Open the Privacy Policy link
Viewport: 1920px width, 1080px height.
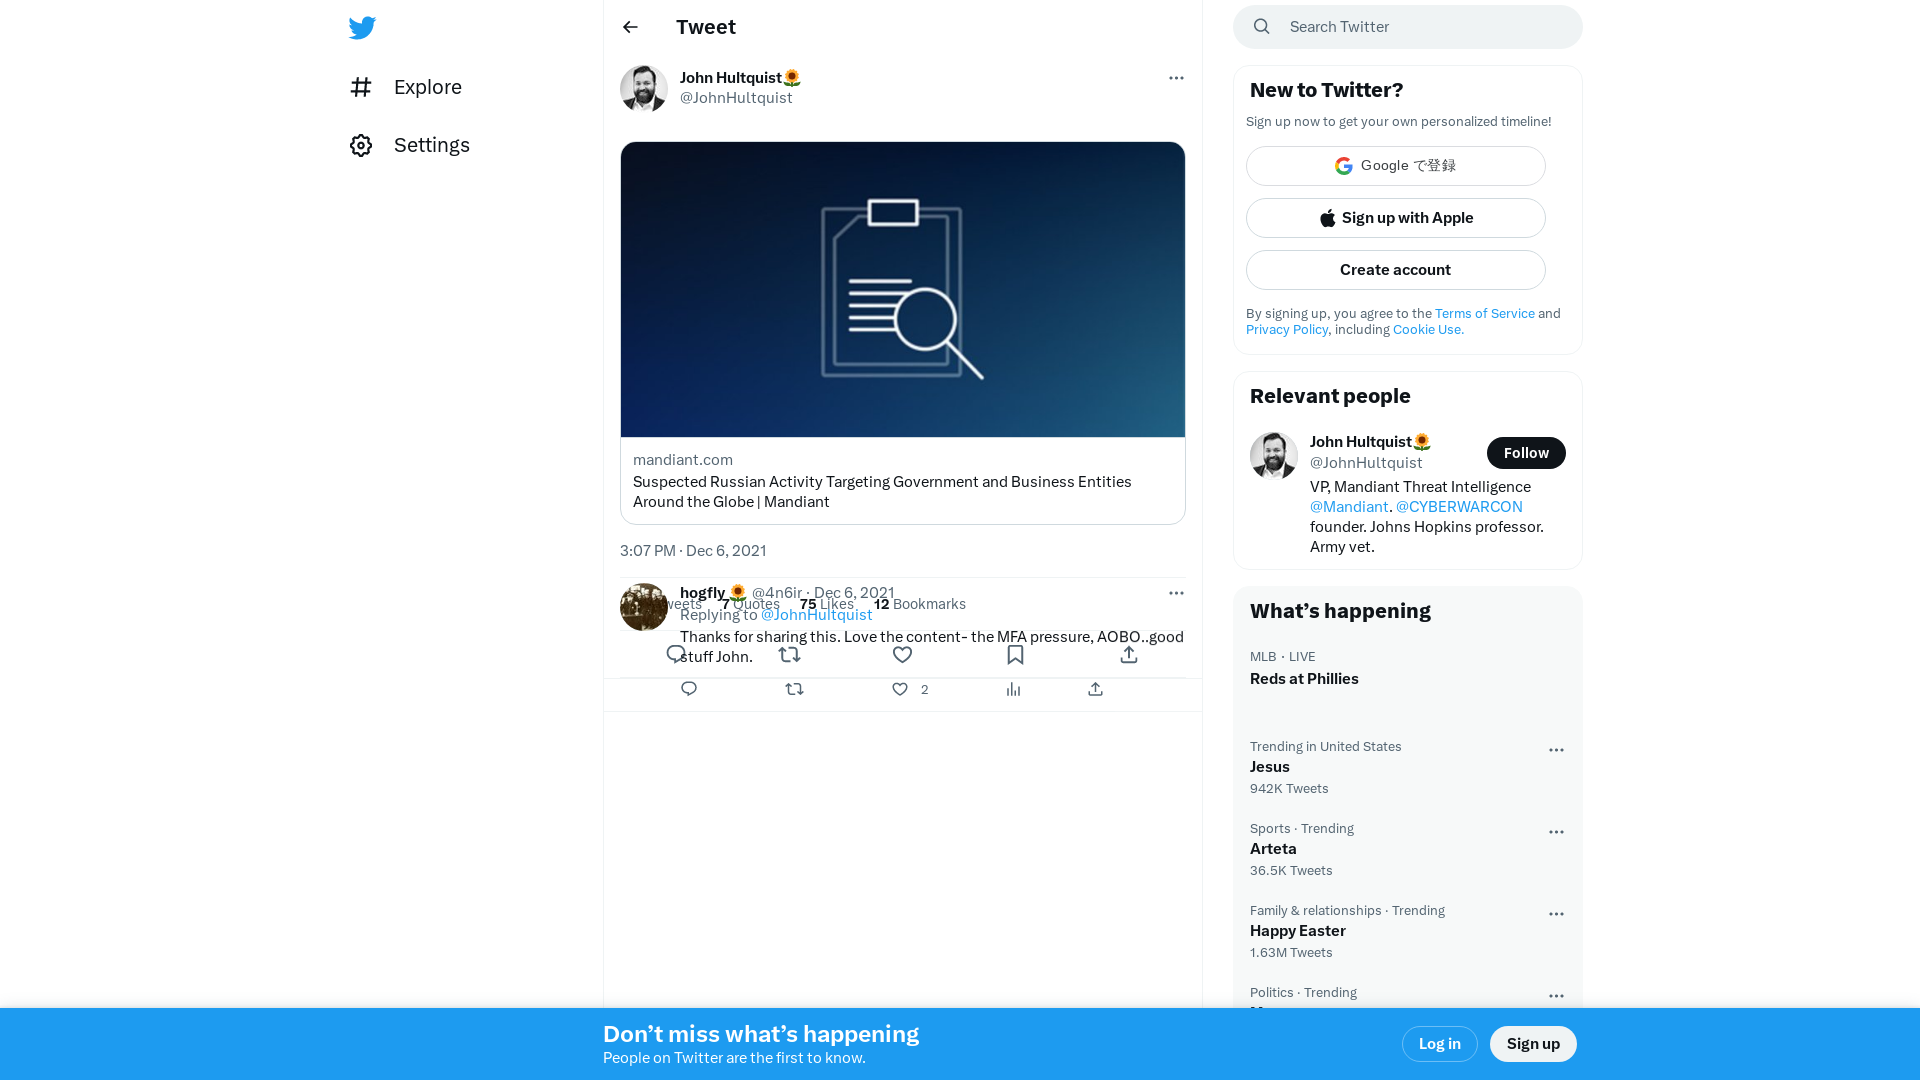(1287, 330)
